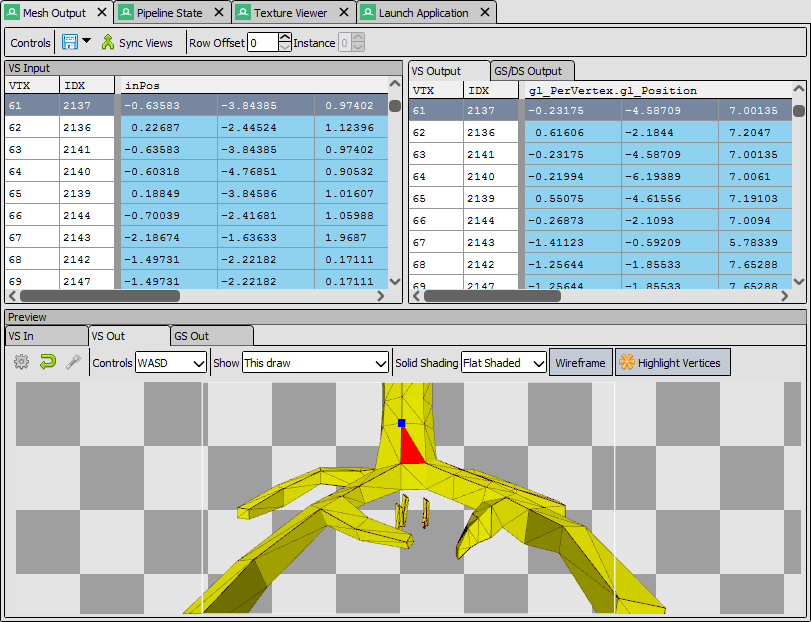The image size is (811, 622).
Task: Click the green reset camera arrow icon
Action: pos(48,362)
